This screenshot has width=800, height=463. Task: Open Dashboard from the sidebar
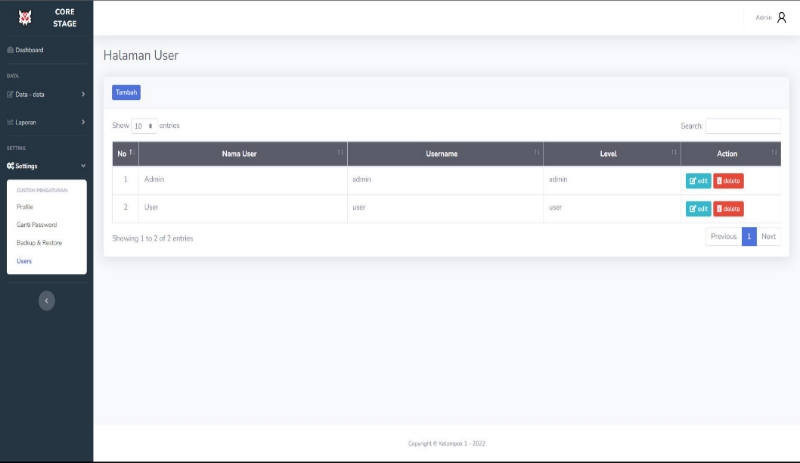30,50
